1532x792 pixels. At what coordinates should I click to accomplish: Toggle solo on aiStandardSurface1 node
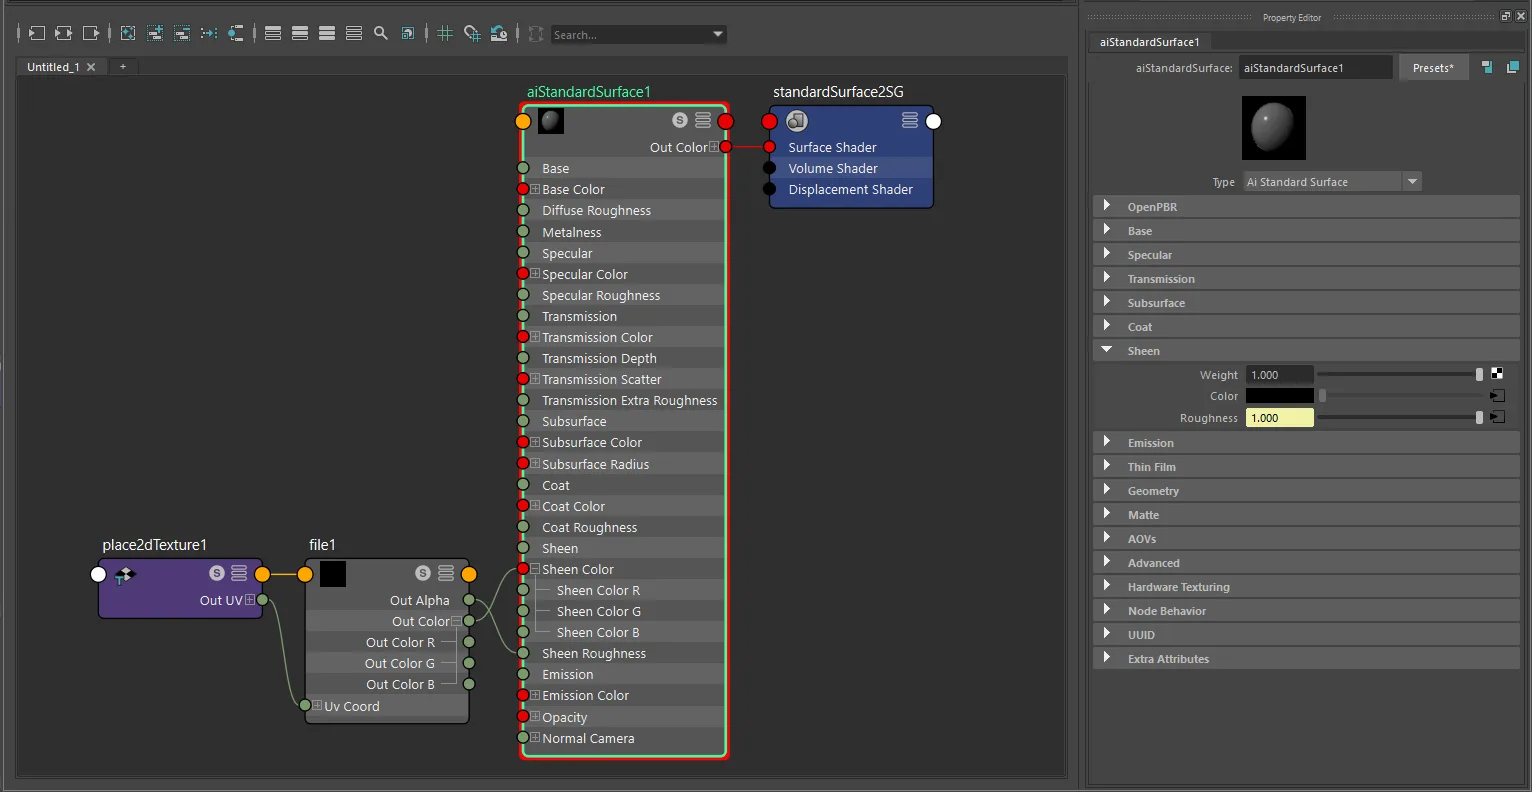click(x=680, y=120)
